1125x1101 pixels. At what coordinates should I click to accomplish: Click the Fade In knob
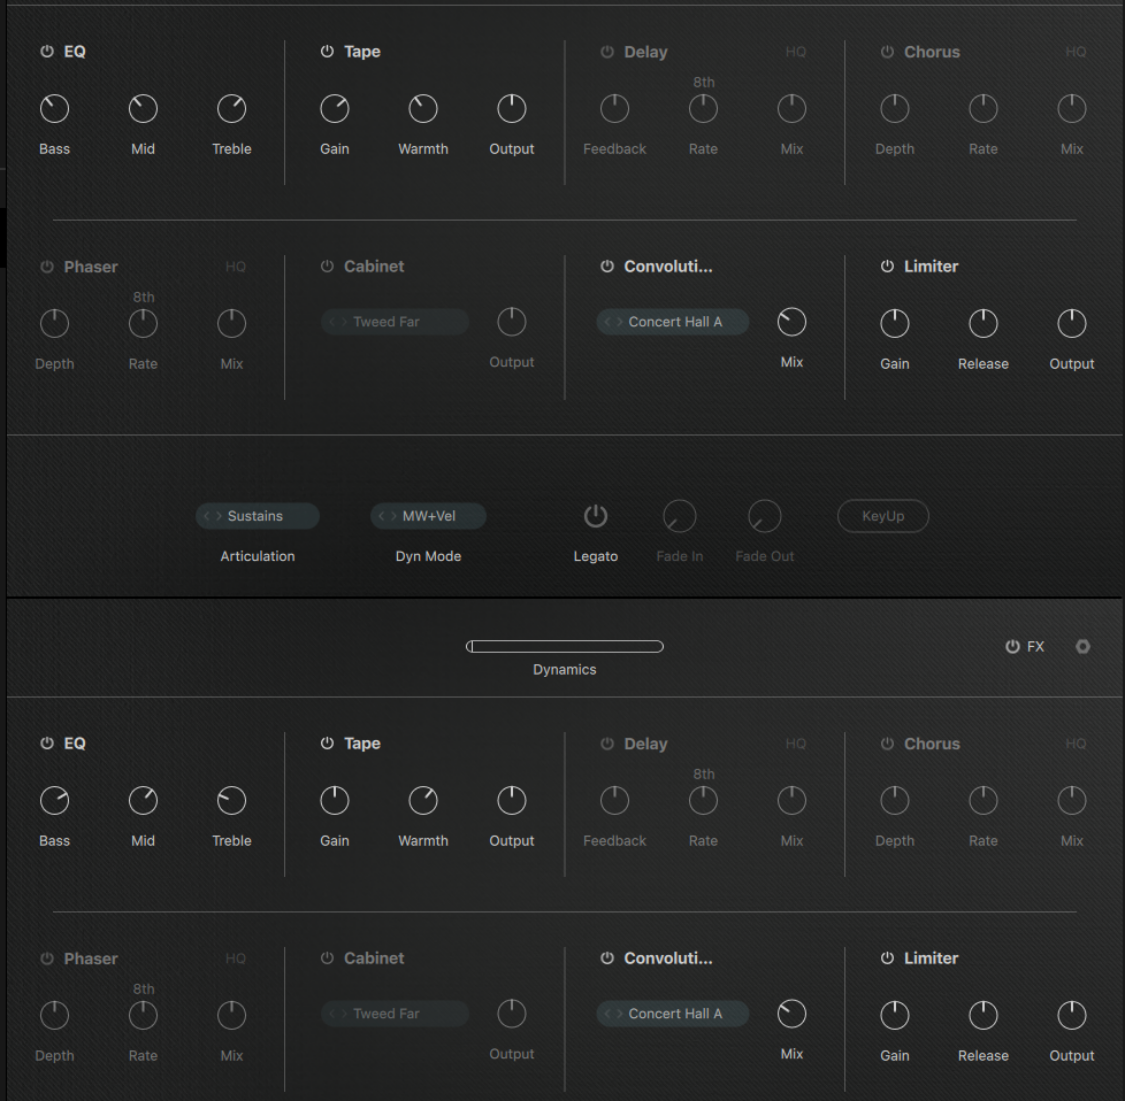click(679, 516)
